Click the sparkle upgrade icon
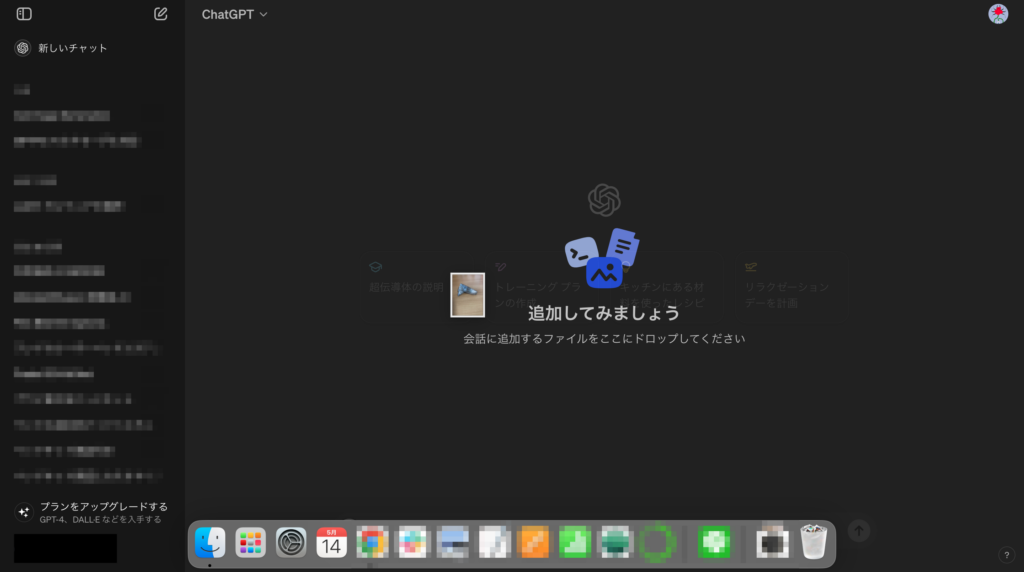The width and height of the screenshot is (1024, 572). pos(24,513)
